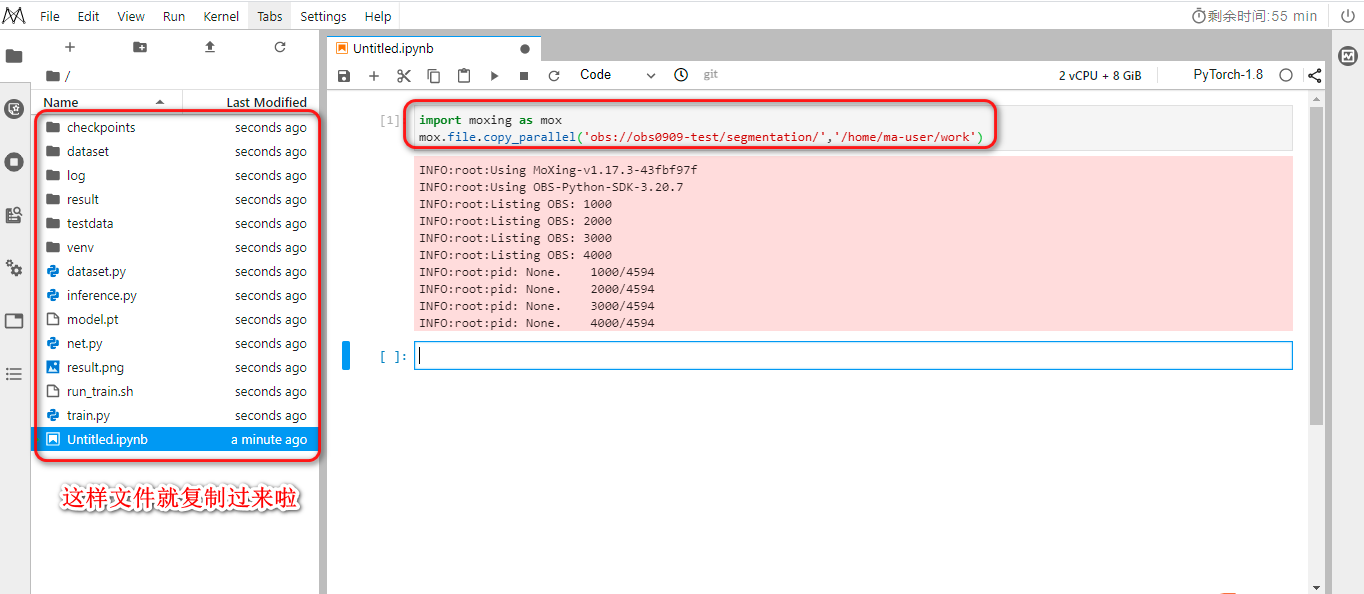This screenshot has height=594, width=1364.
Task: Click the git toolbar button
Action: point(711,75)
